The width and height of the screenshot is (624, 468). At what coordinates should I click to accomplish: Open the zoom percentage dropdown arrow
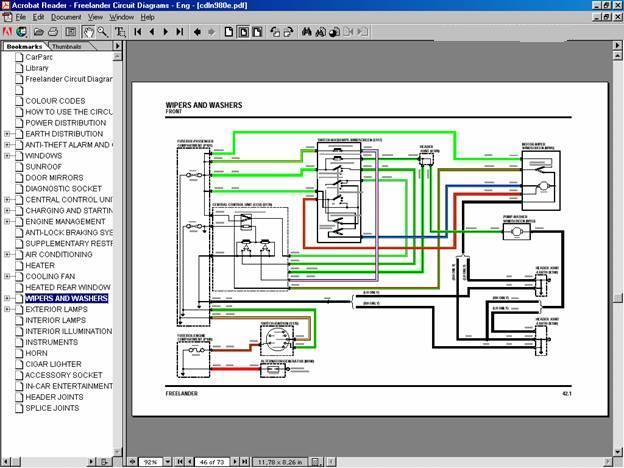point(168,462)
